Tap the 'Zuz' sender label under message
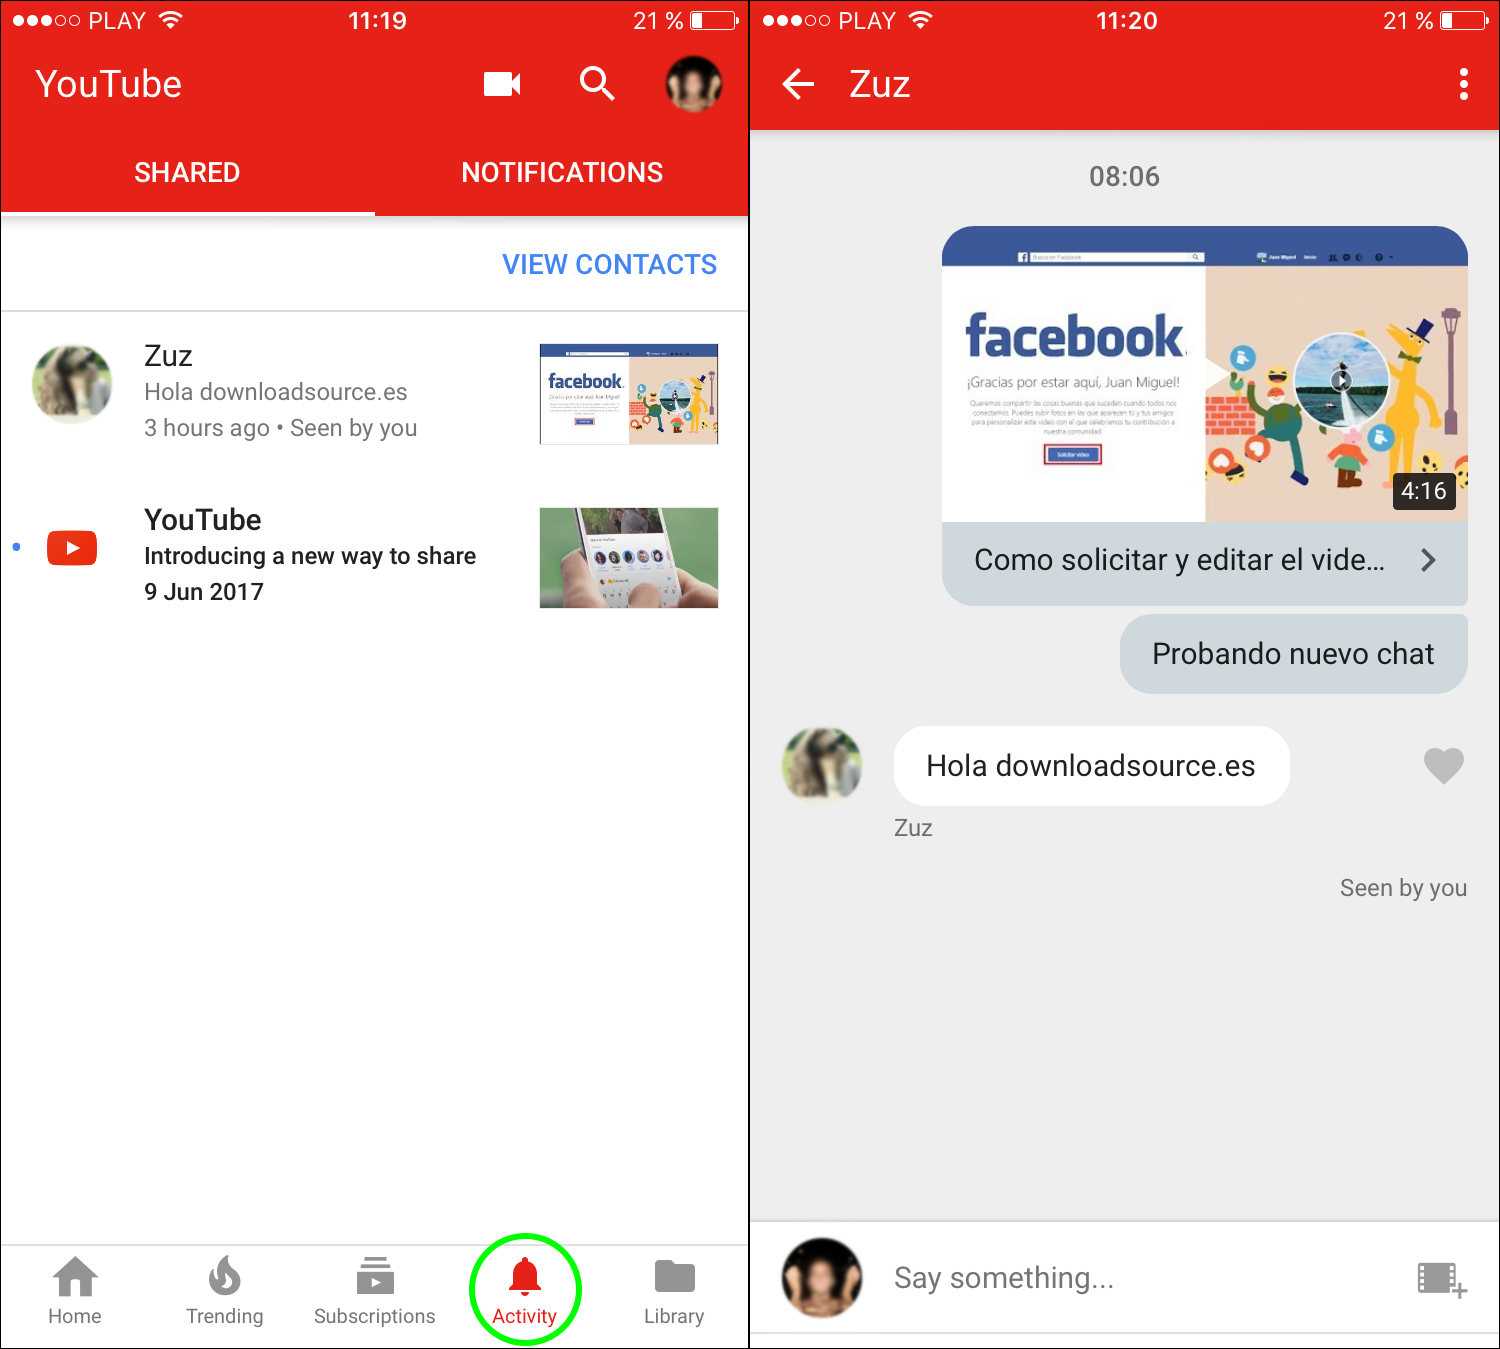The image size is (1500, 1349). [x=913, y=828]
